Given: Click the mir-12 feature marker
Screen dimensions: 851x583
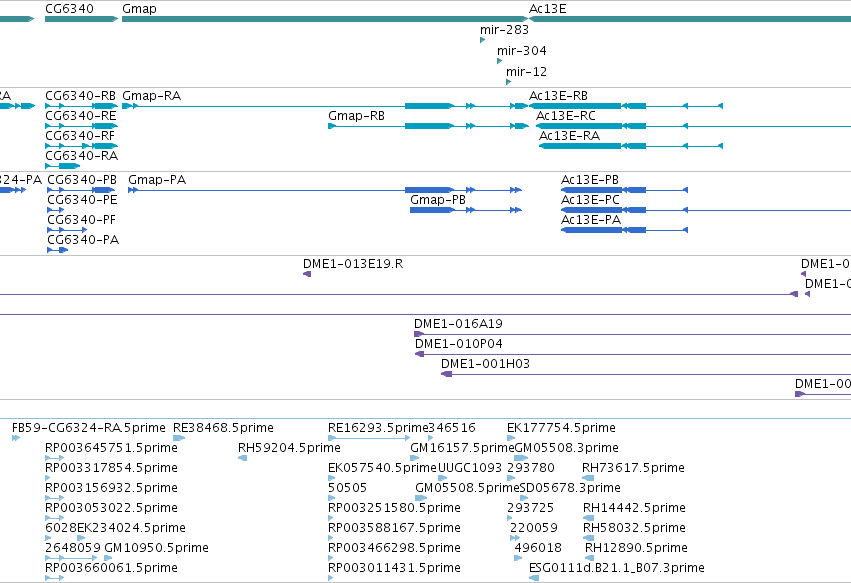Looking at the screenshot, I should pos(508,82).
